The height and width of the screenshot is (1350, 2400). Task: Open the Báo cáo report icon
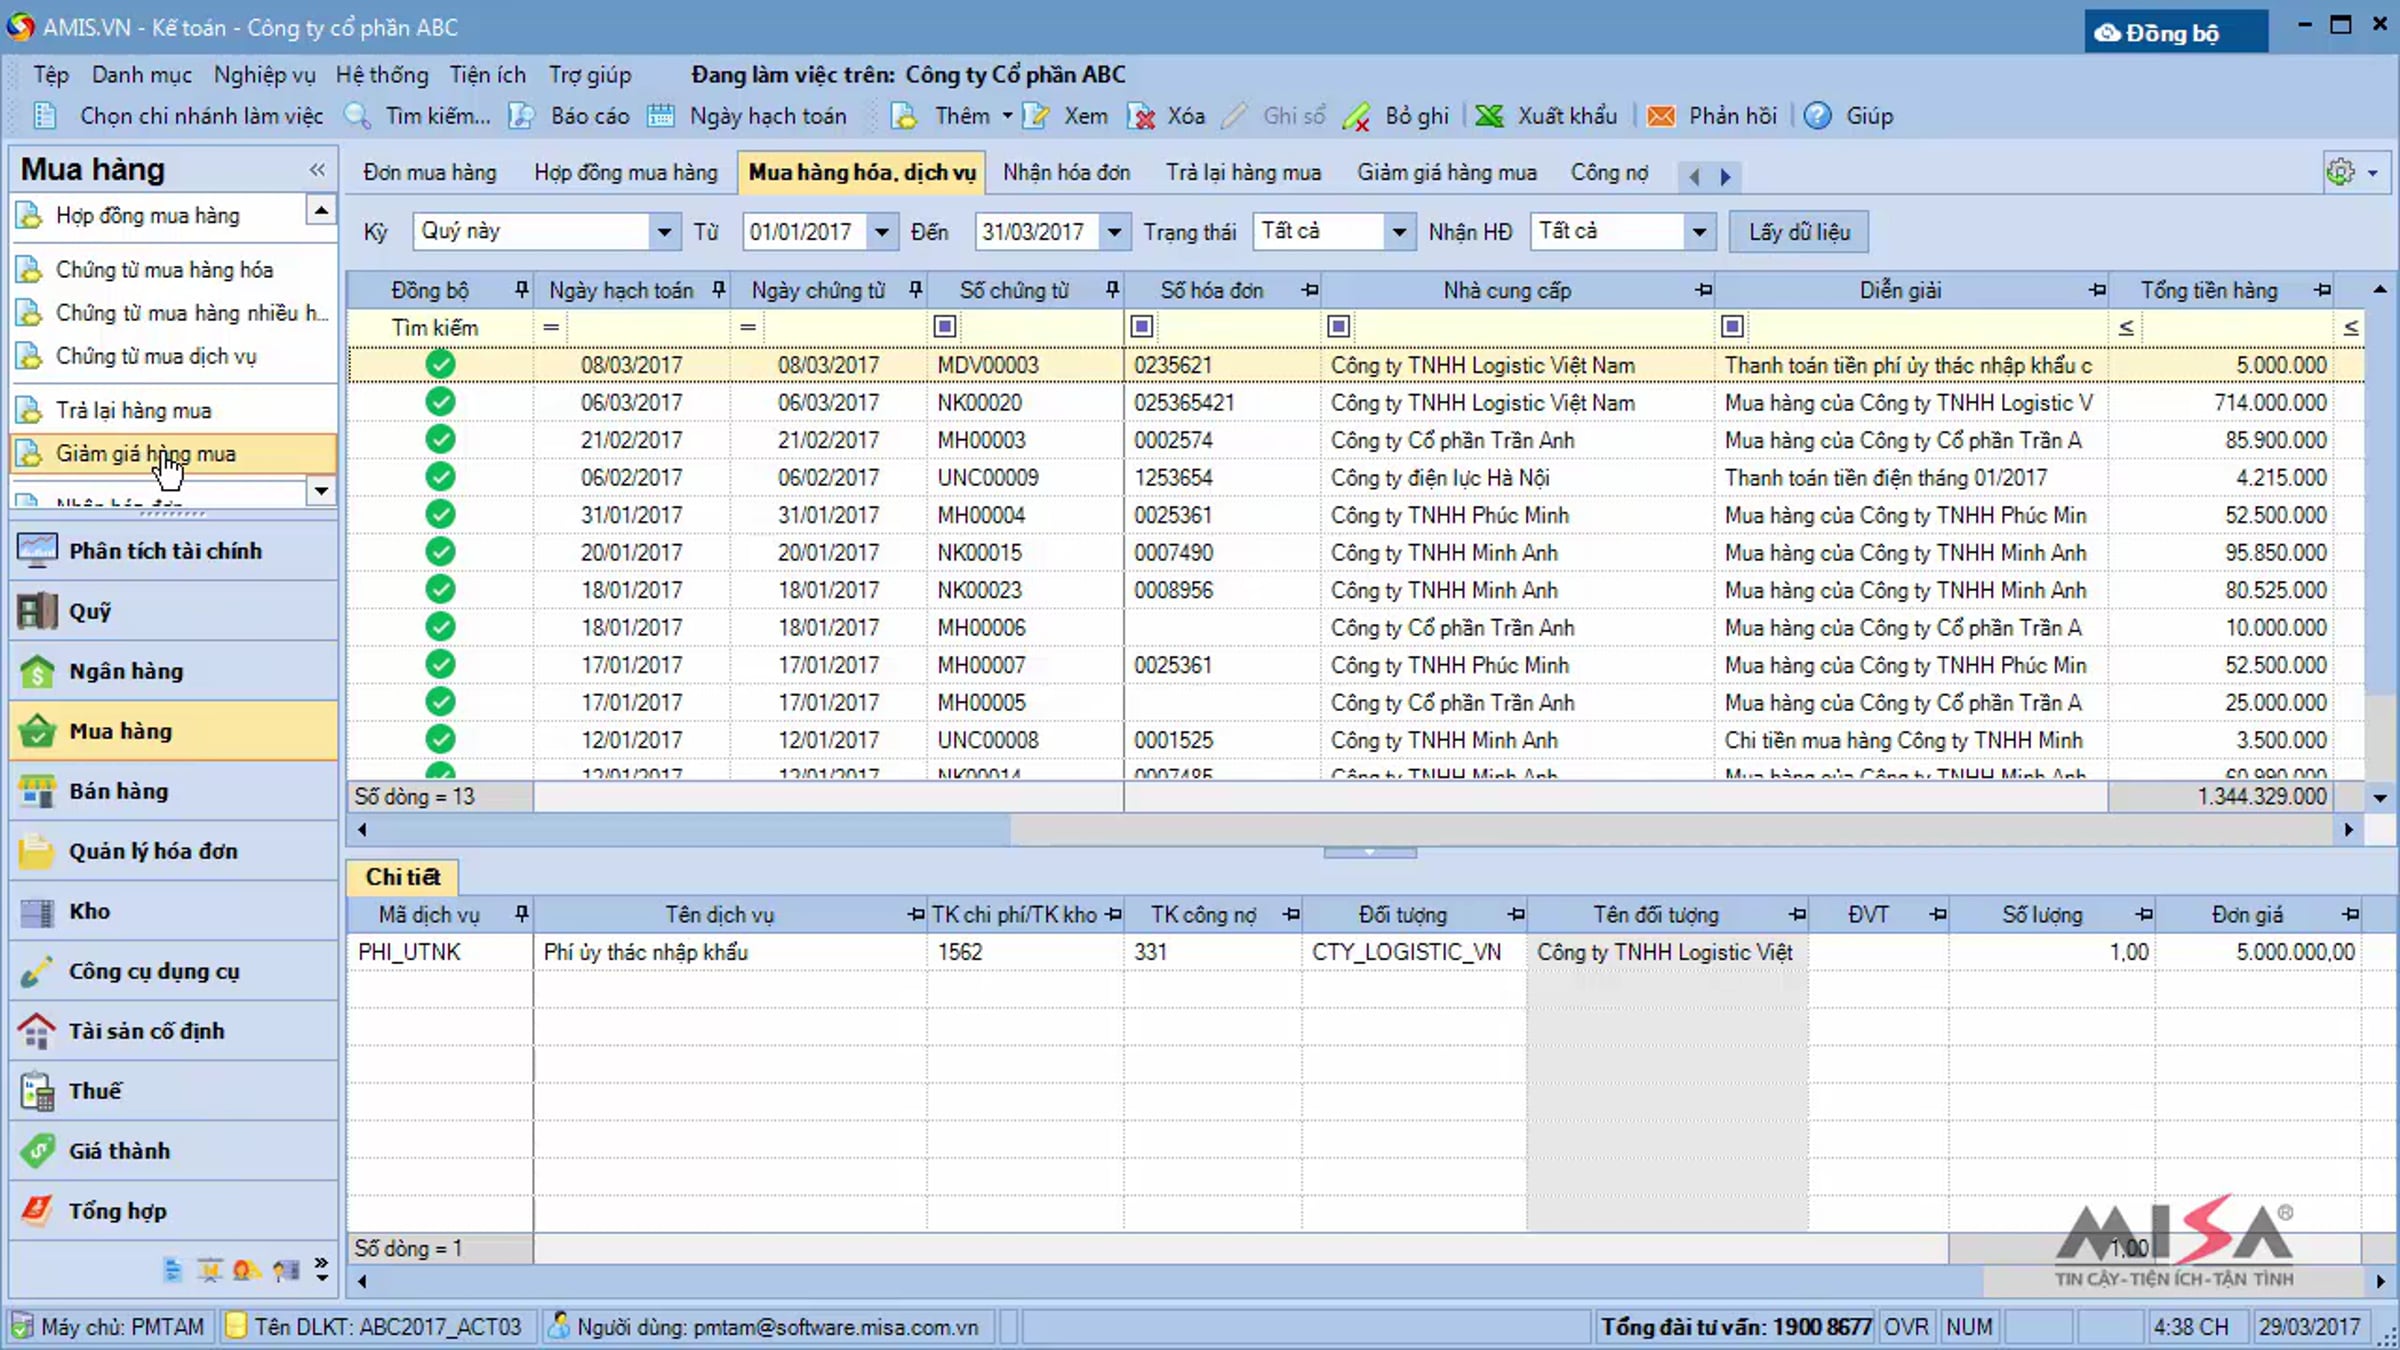point(522,116)
